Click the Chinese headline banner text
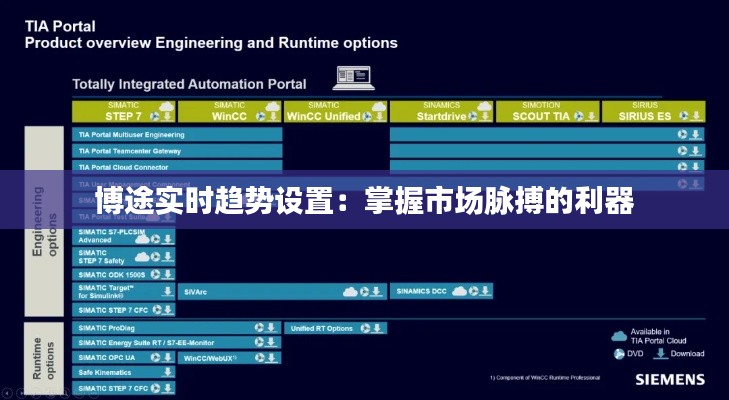Image resolution: width=729 pixels, height=400 pixels. point(364,202)
